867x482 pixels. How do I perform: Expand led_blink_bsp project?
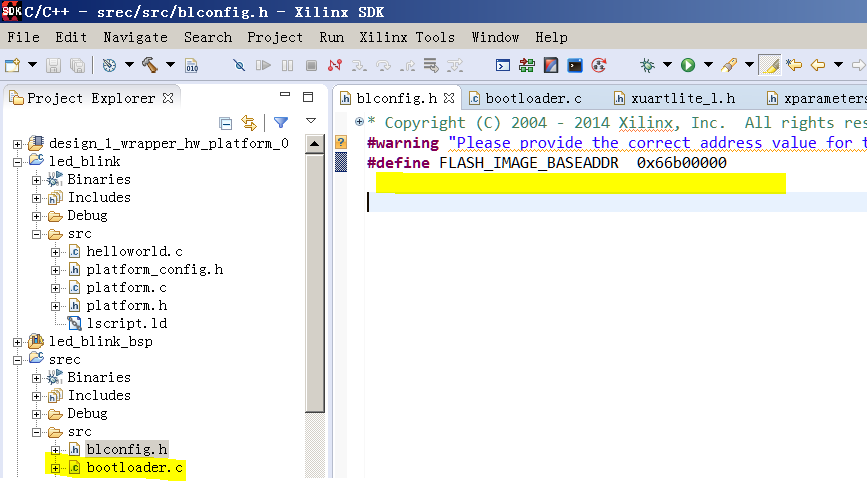pos(18,342)
